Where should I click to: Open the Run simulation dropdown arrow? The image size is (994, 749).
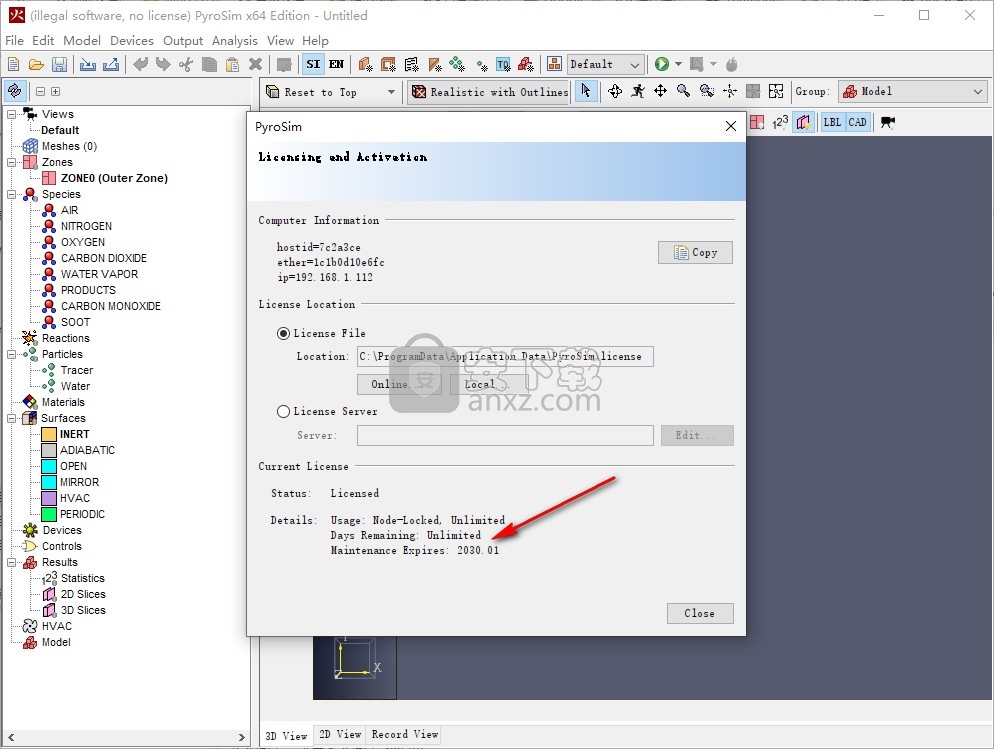coord(678,64)
